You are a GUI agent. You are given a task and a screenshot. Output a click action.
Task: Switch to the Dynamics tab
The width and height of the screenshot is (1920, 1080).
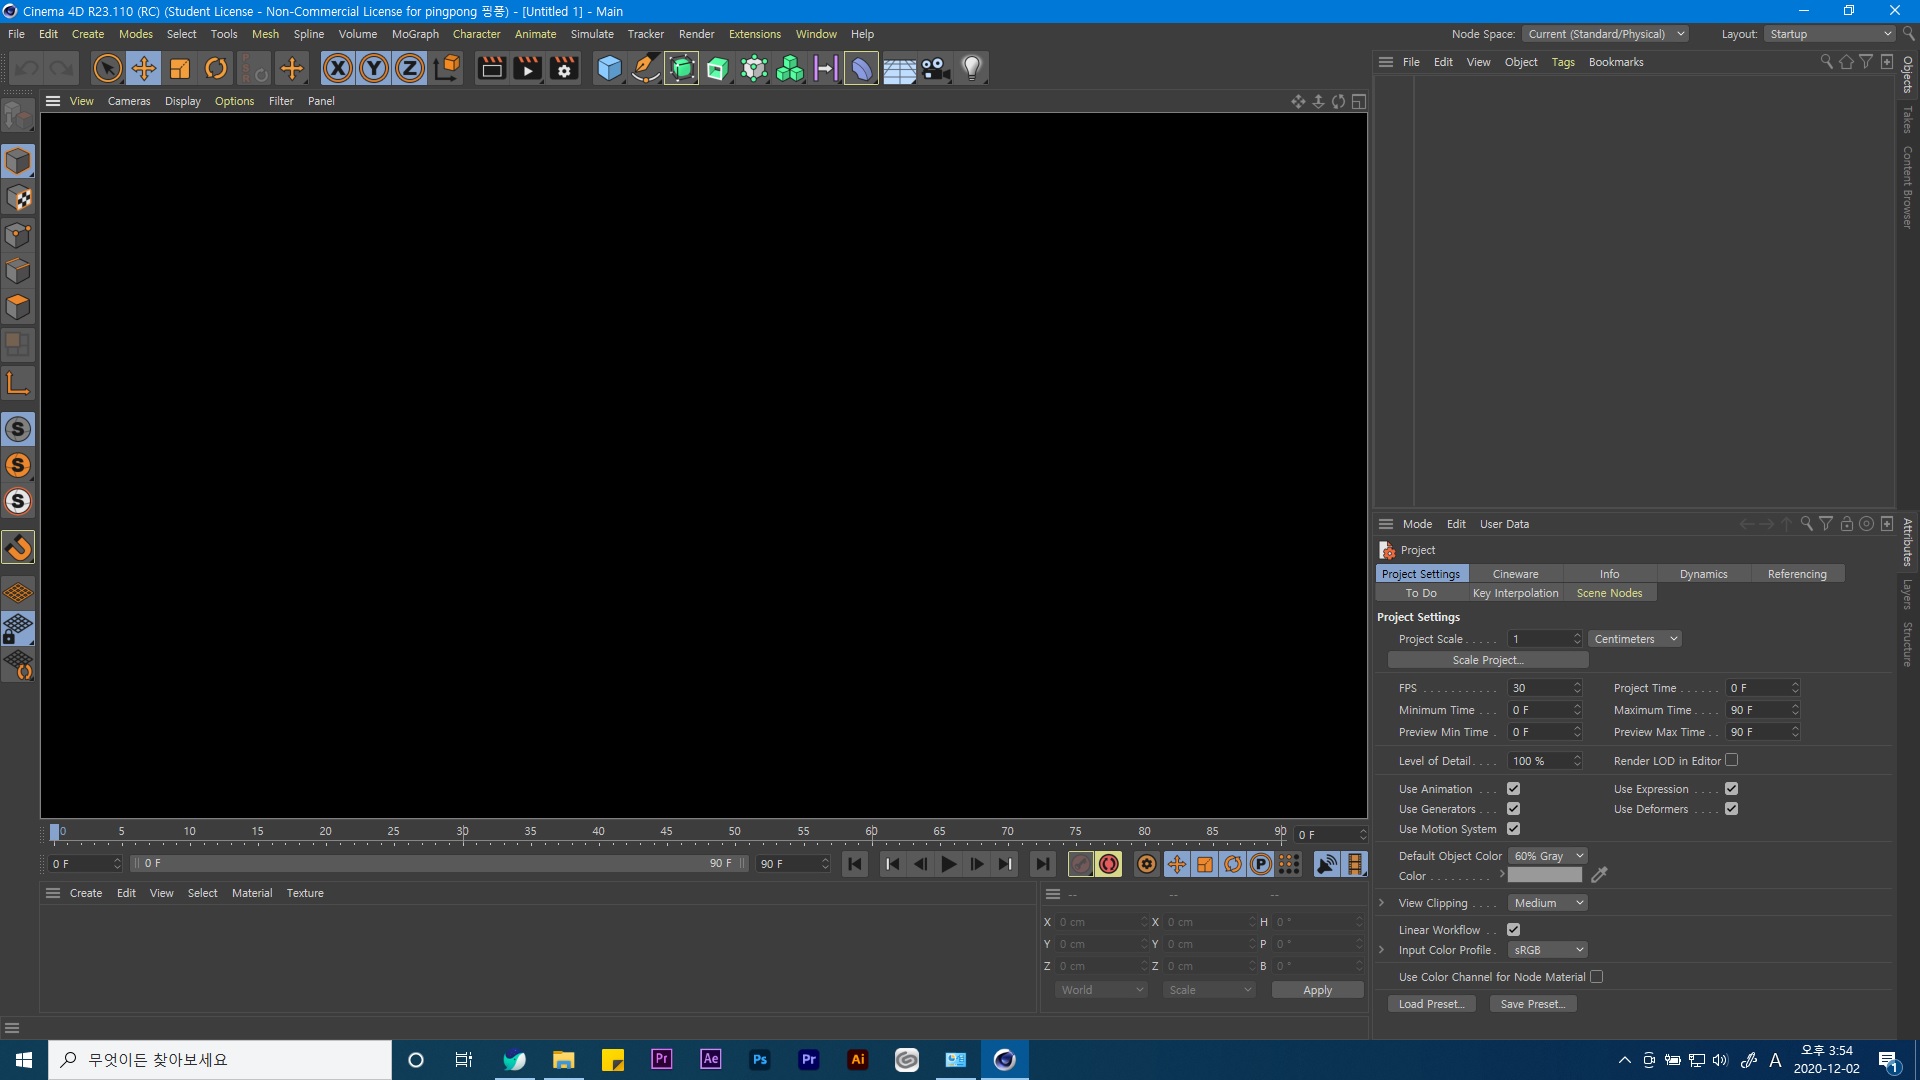point(1703,574)
